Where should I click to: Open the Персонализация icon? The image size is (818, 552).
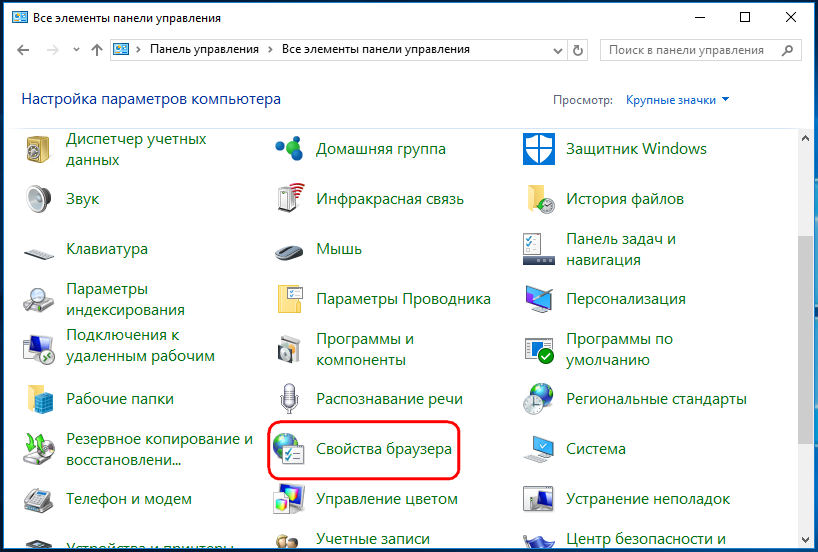coord(539,299)
